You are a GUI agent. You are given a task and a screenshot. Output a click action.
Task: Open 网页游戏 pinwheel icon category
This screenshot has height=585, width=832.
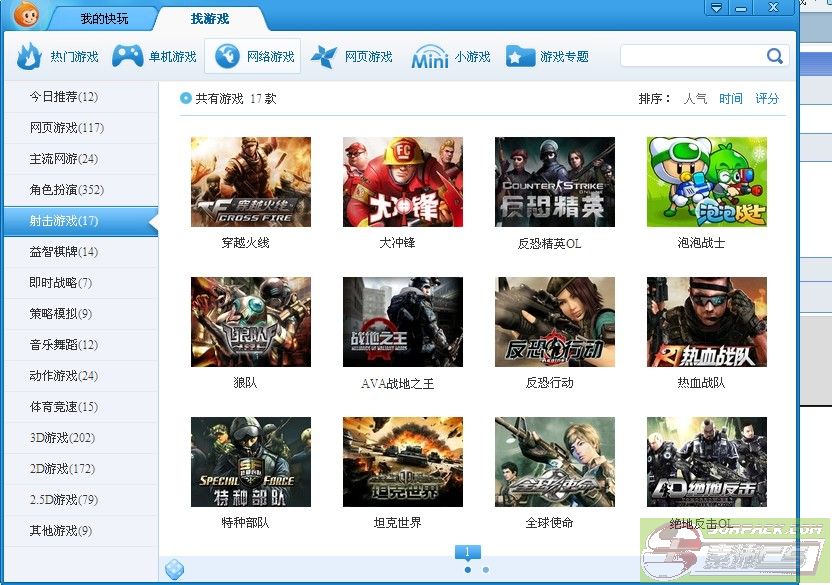(324, 57)
